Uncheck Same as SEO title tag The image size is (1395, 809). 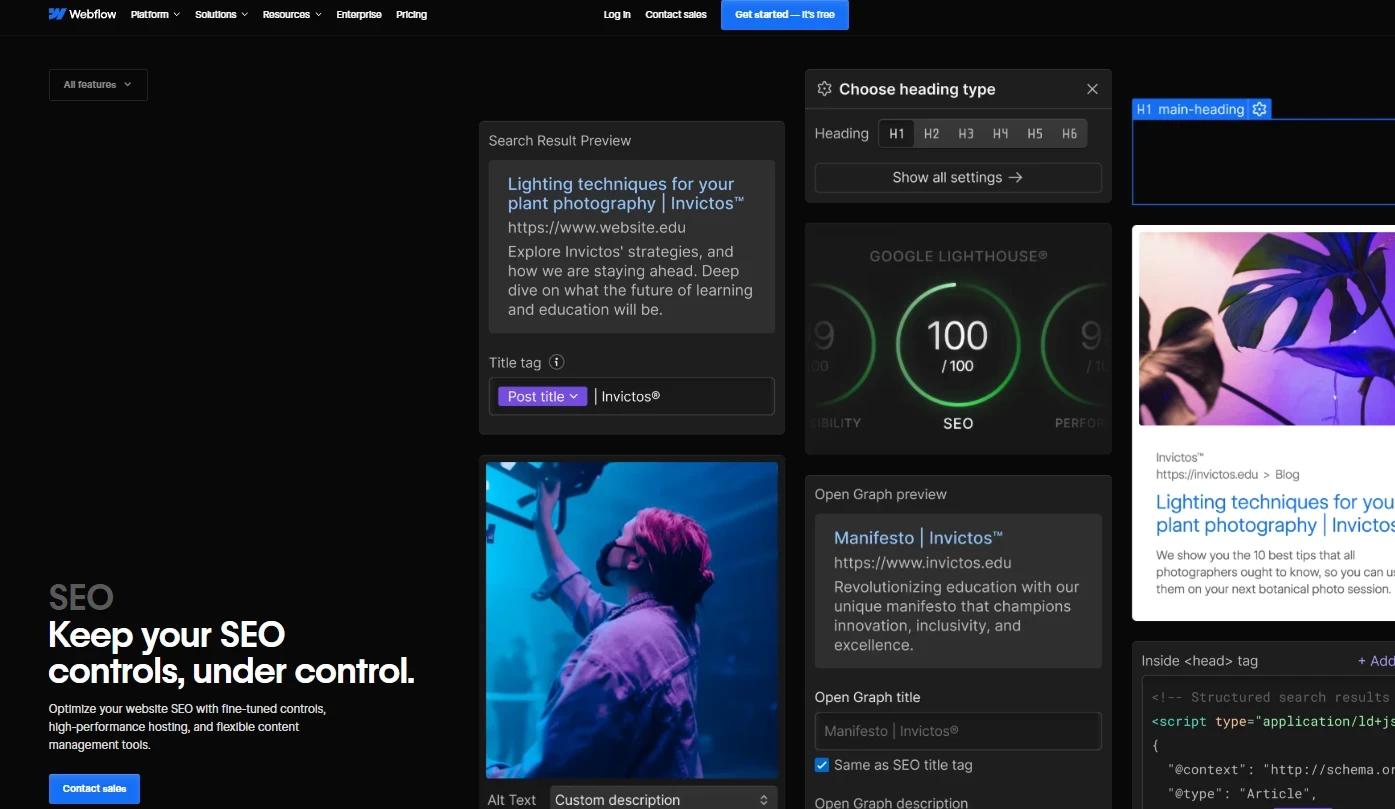coord(822,765)
